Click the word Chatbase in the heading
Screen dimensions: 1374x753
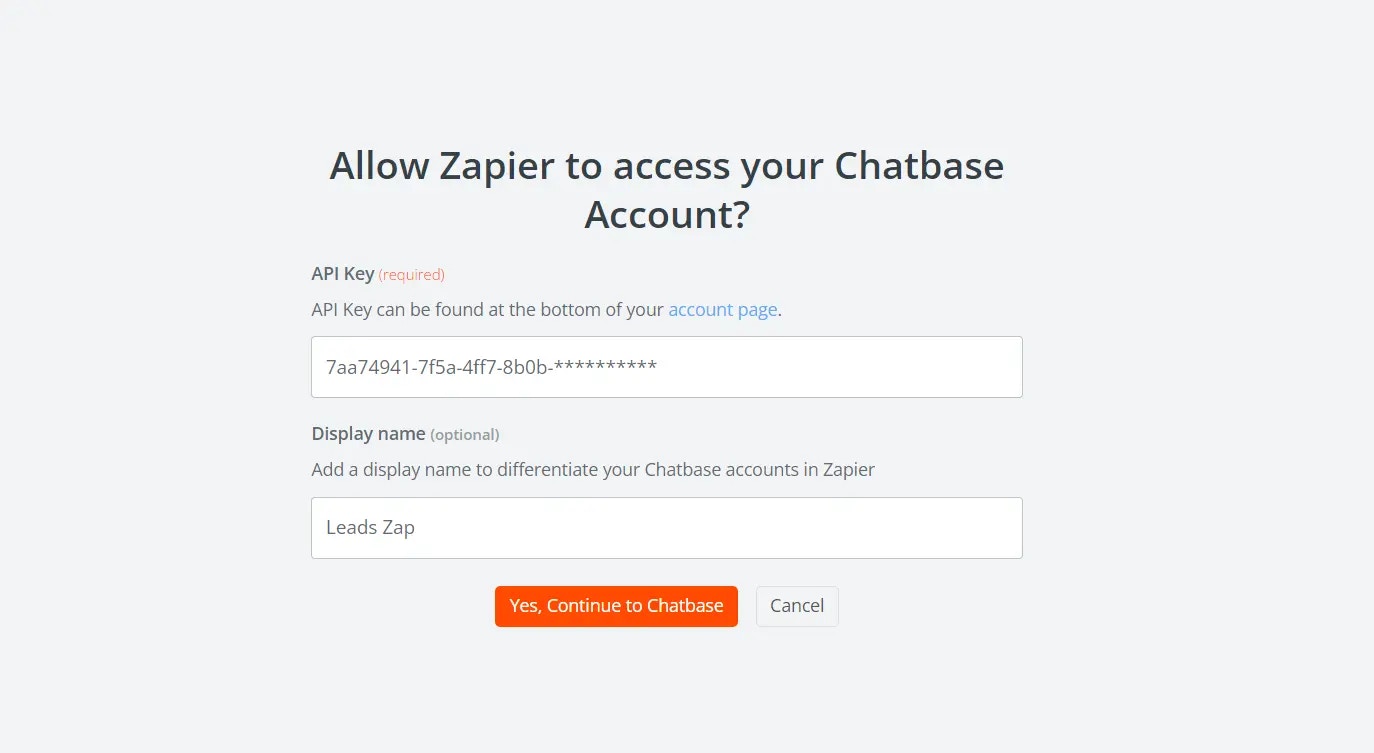point(919,166)
